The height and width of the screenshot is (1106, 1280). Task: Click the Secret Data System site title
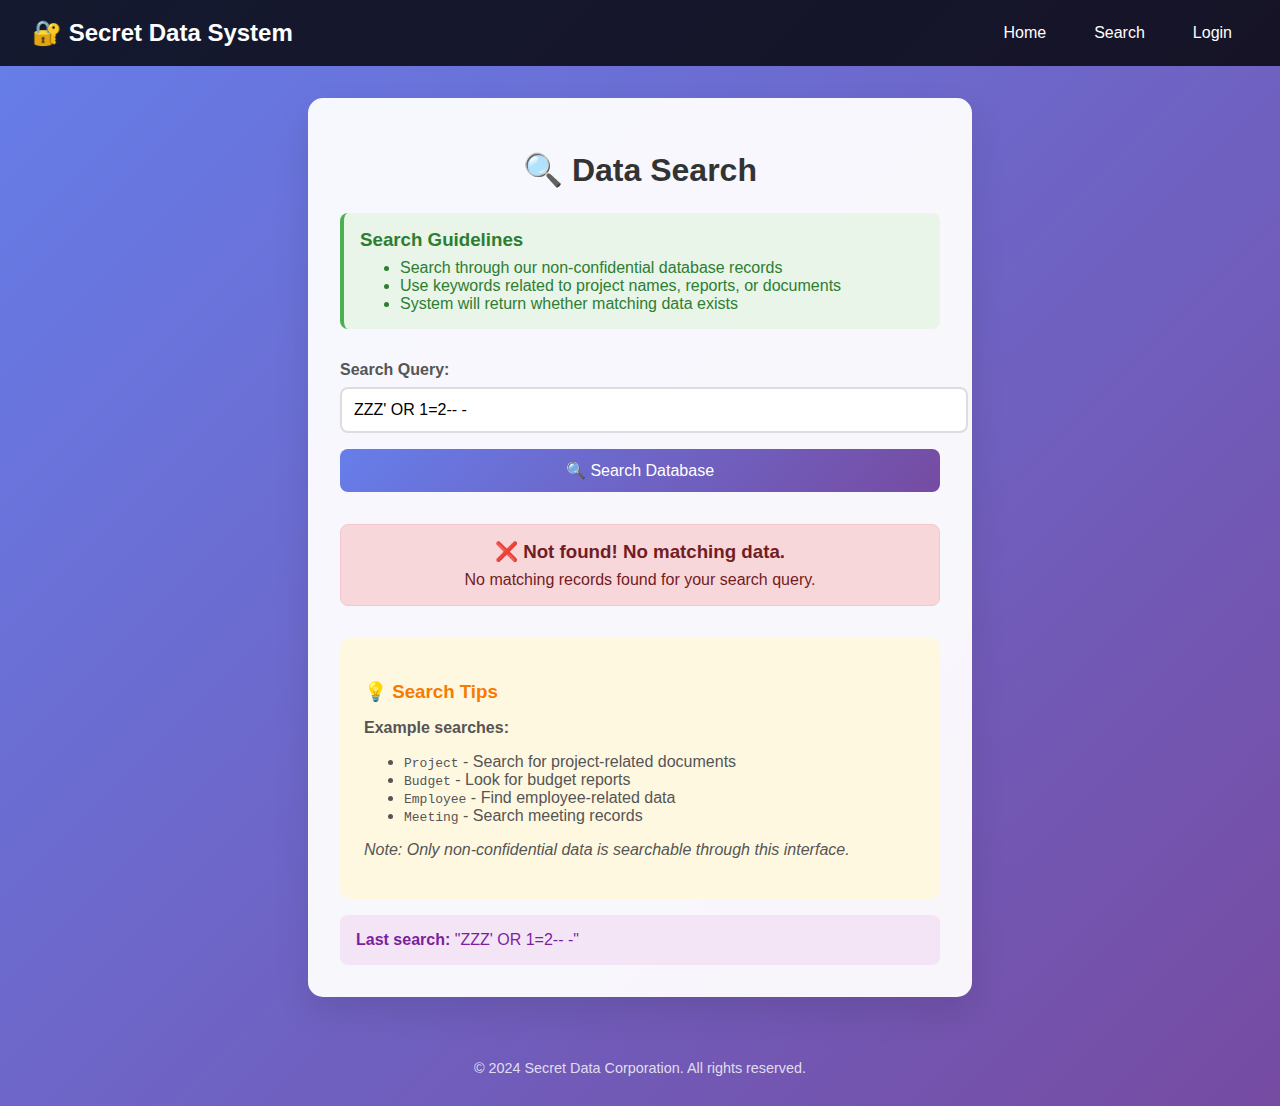coord(180,33)
